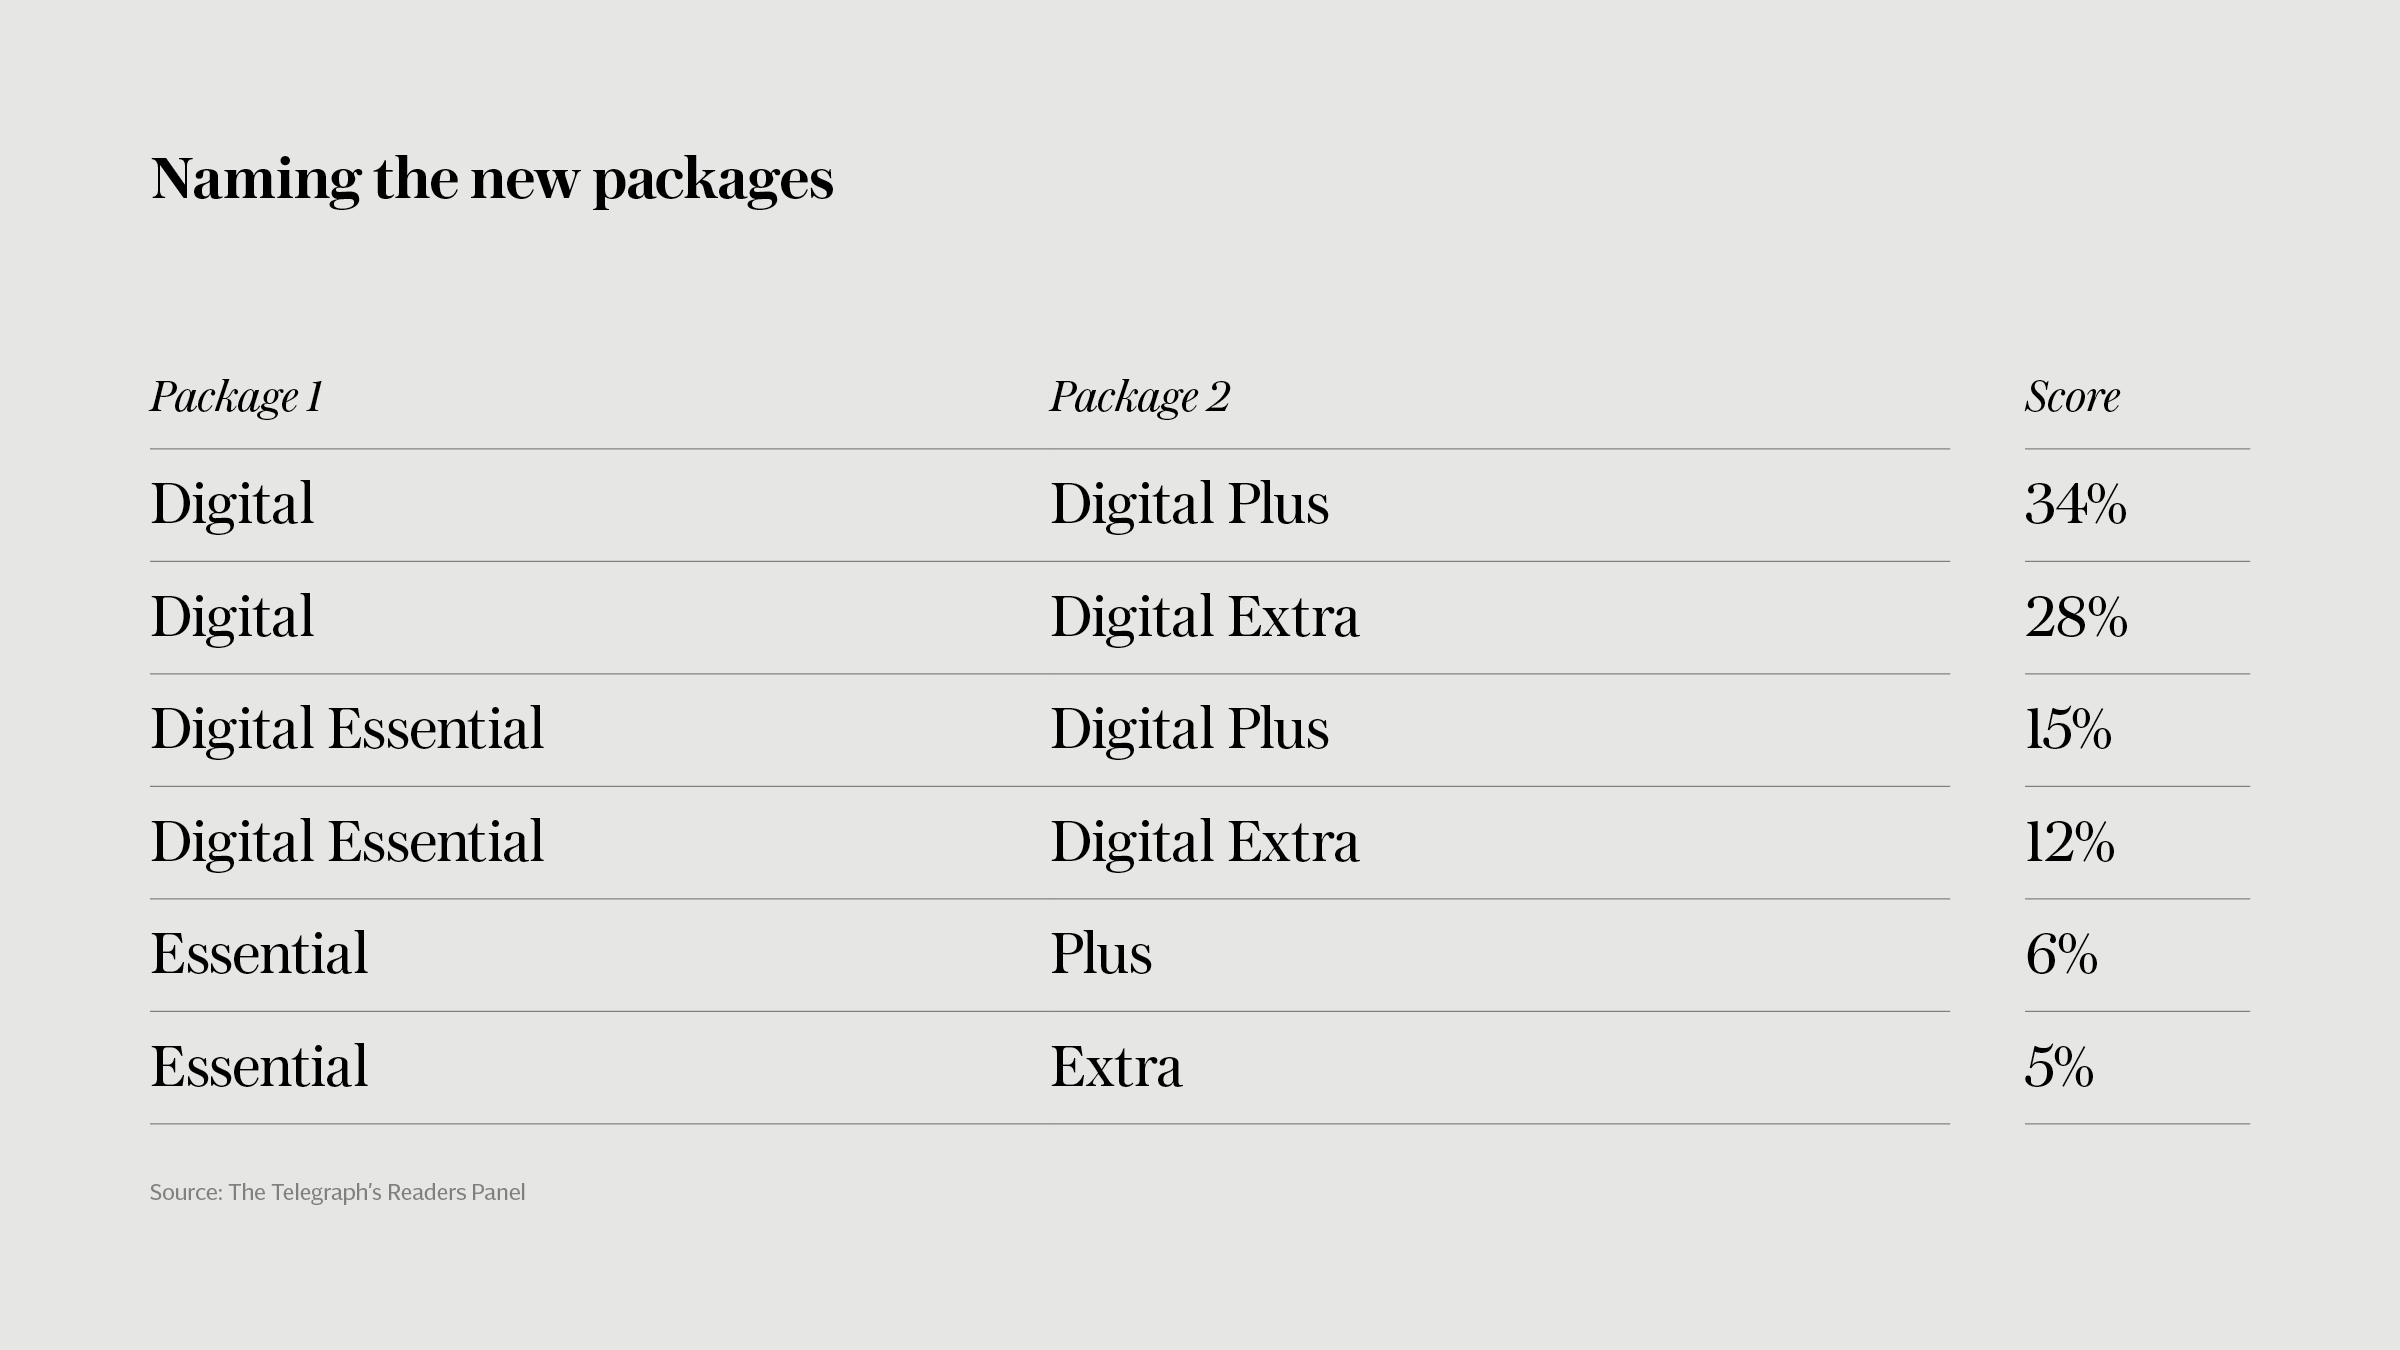Click the 'Naming the new packages' title
Screen dimensions: 2400x1350
click(492, 181)
